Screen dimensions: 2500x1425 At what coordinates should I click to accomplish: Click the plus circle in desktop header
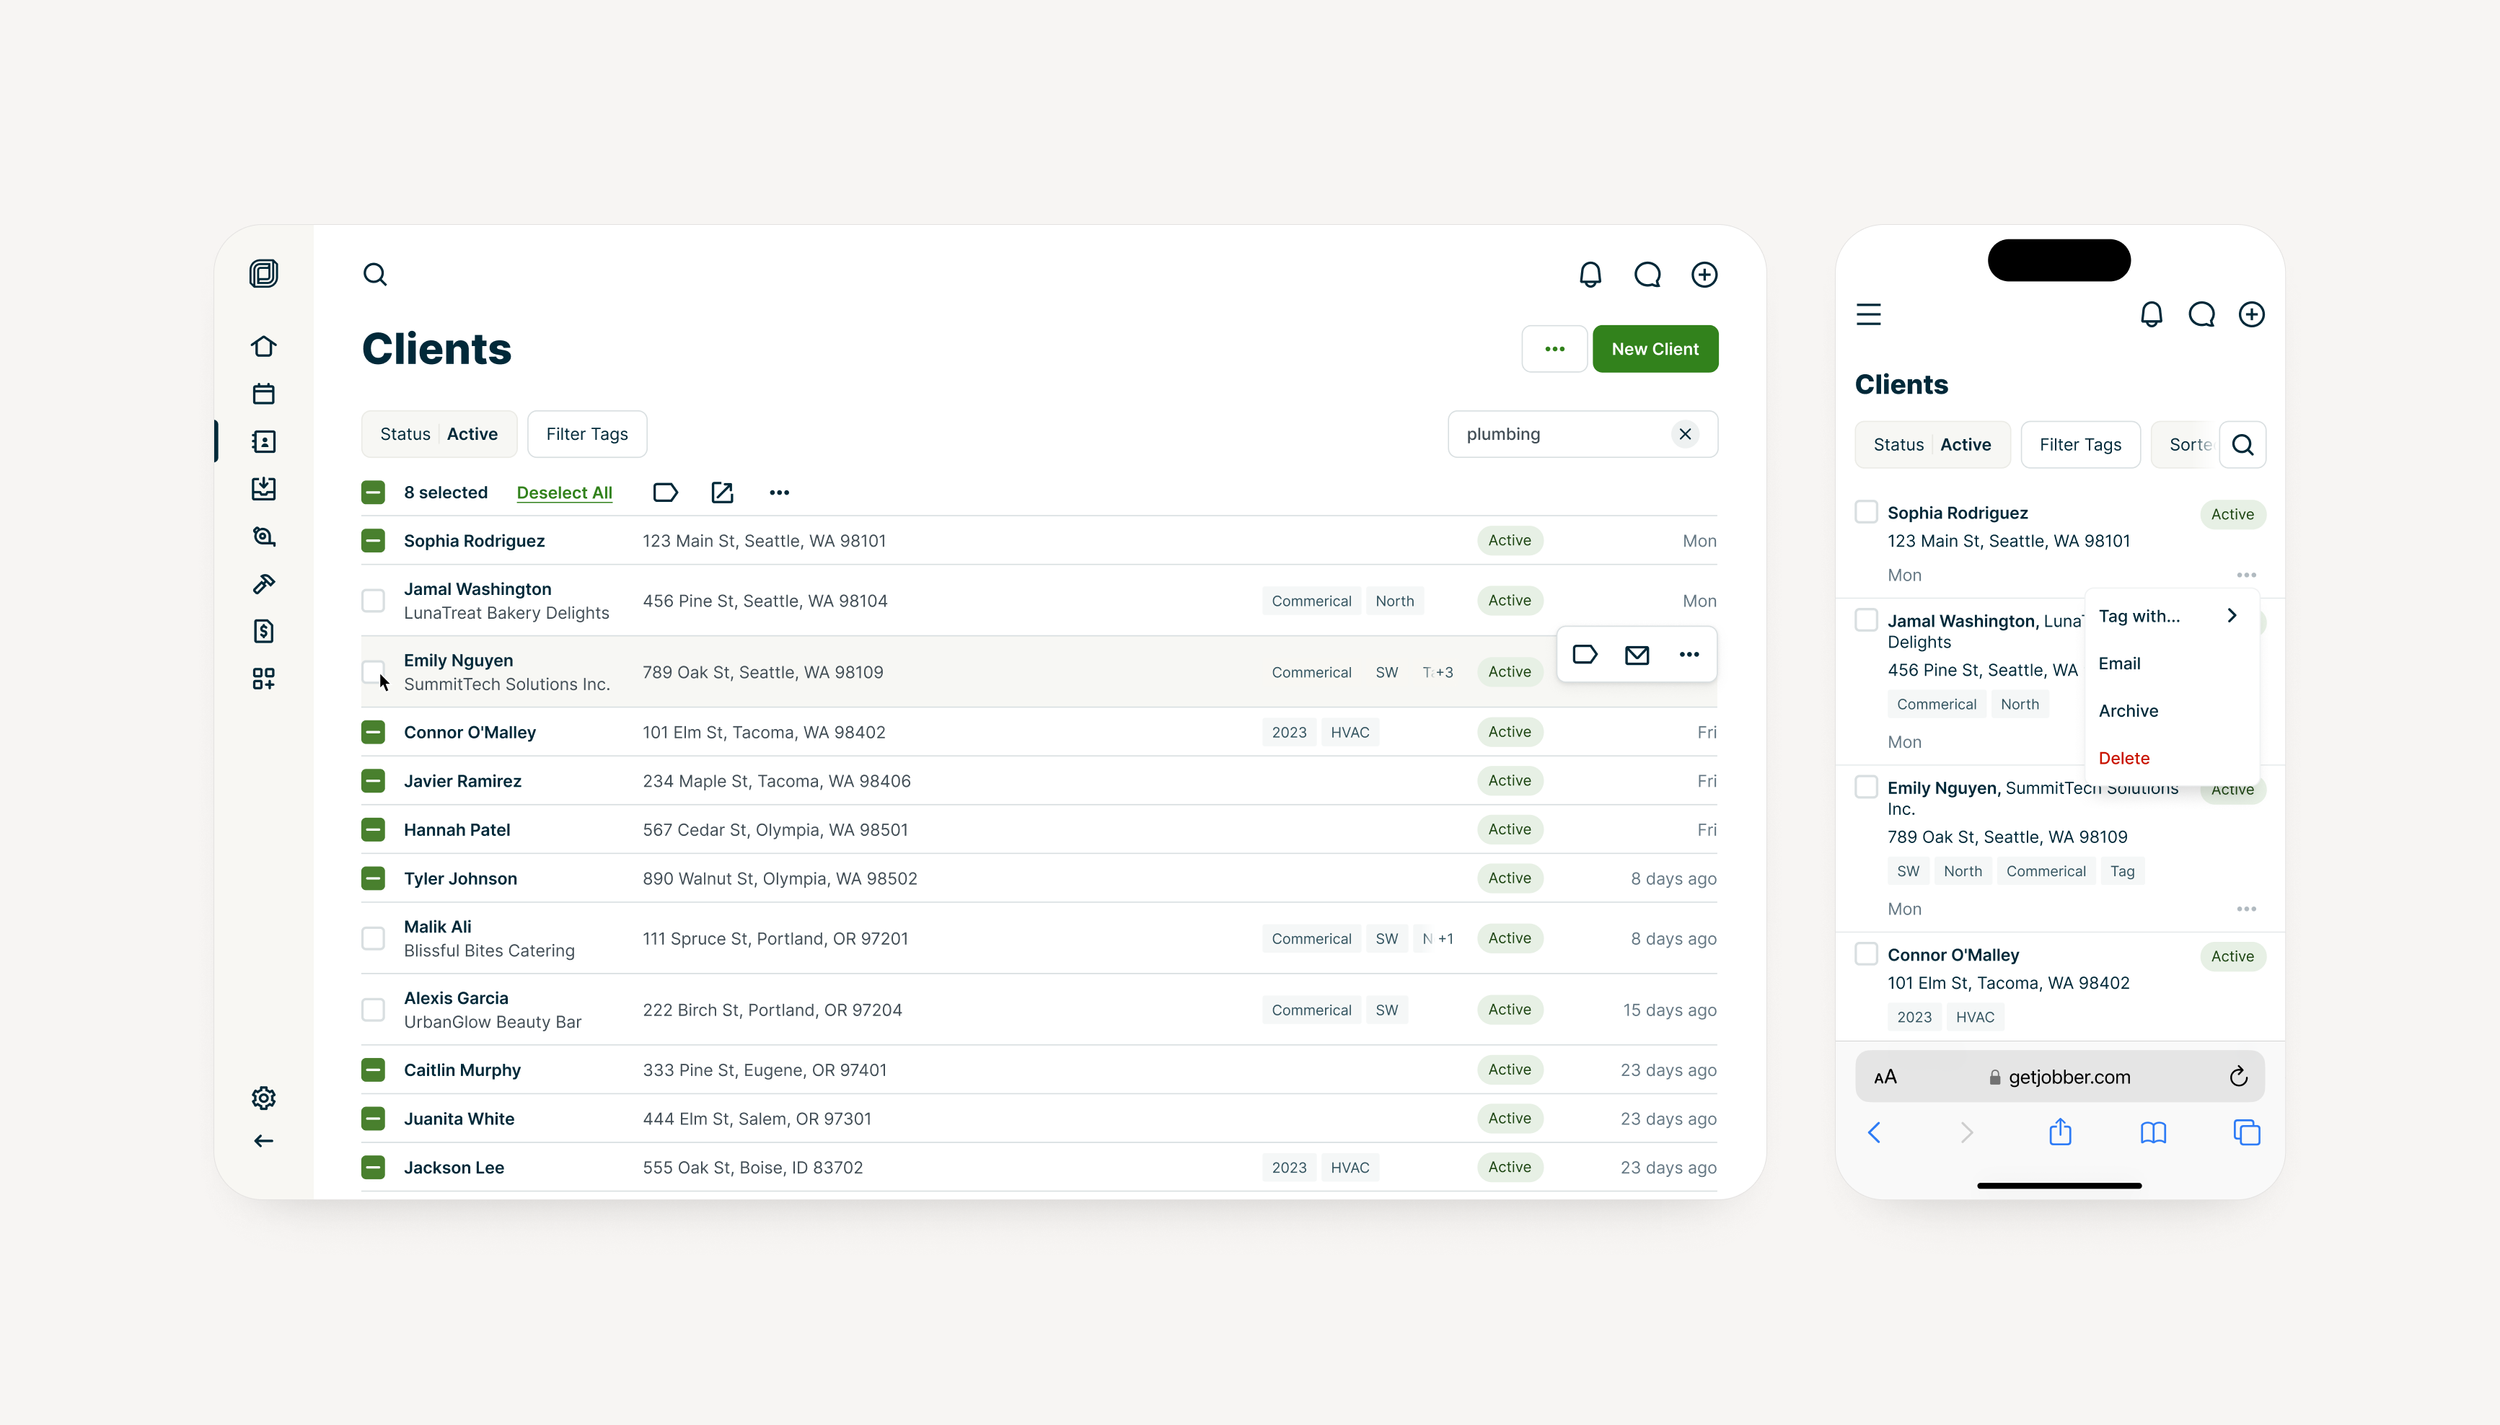pyautogui.click(x=1704, y=274)
